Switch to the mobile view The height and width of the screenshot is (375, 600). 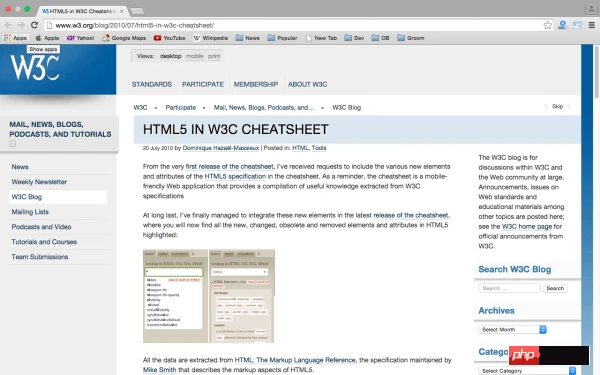(x=195, y=56)
